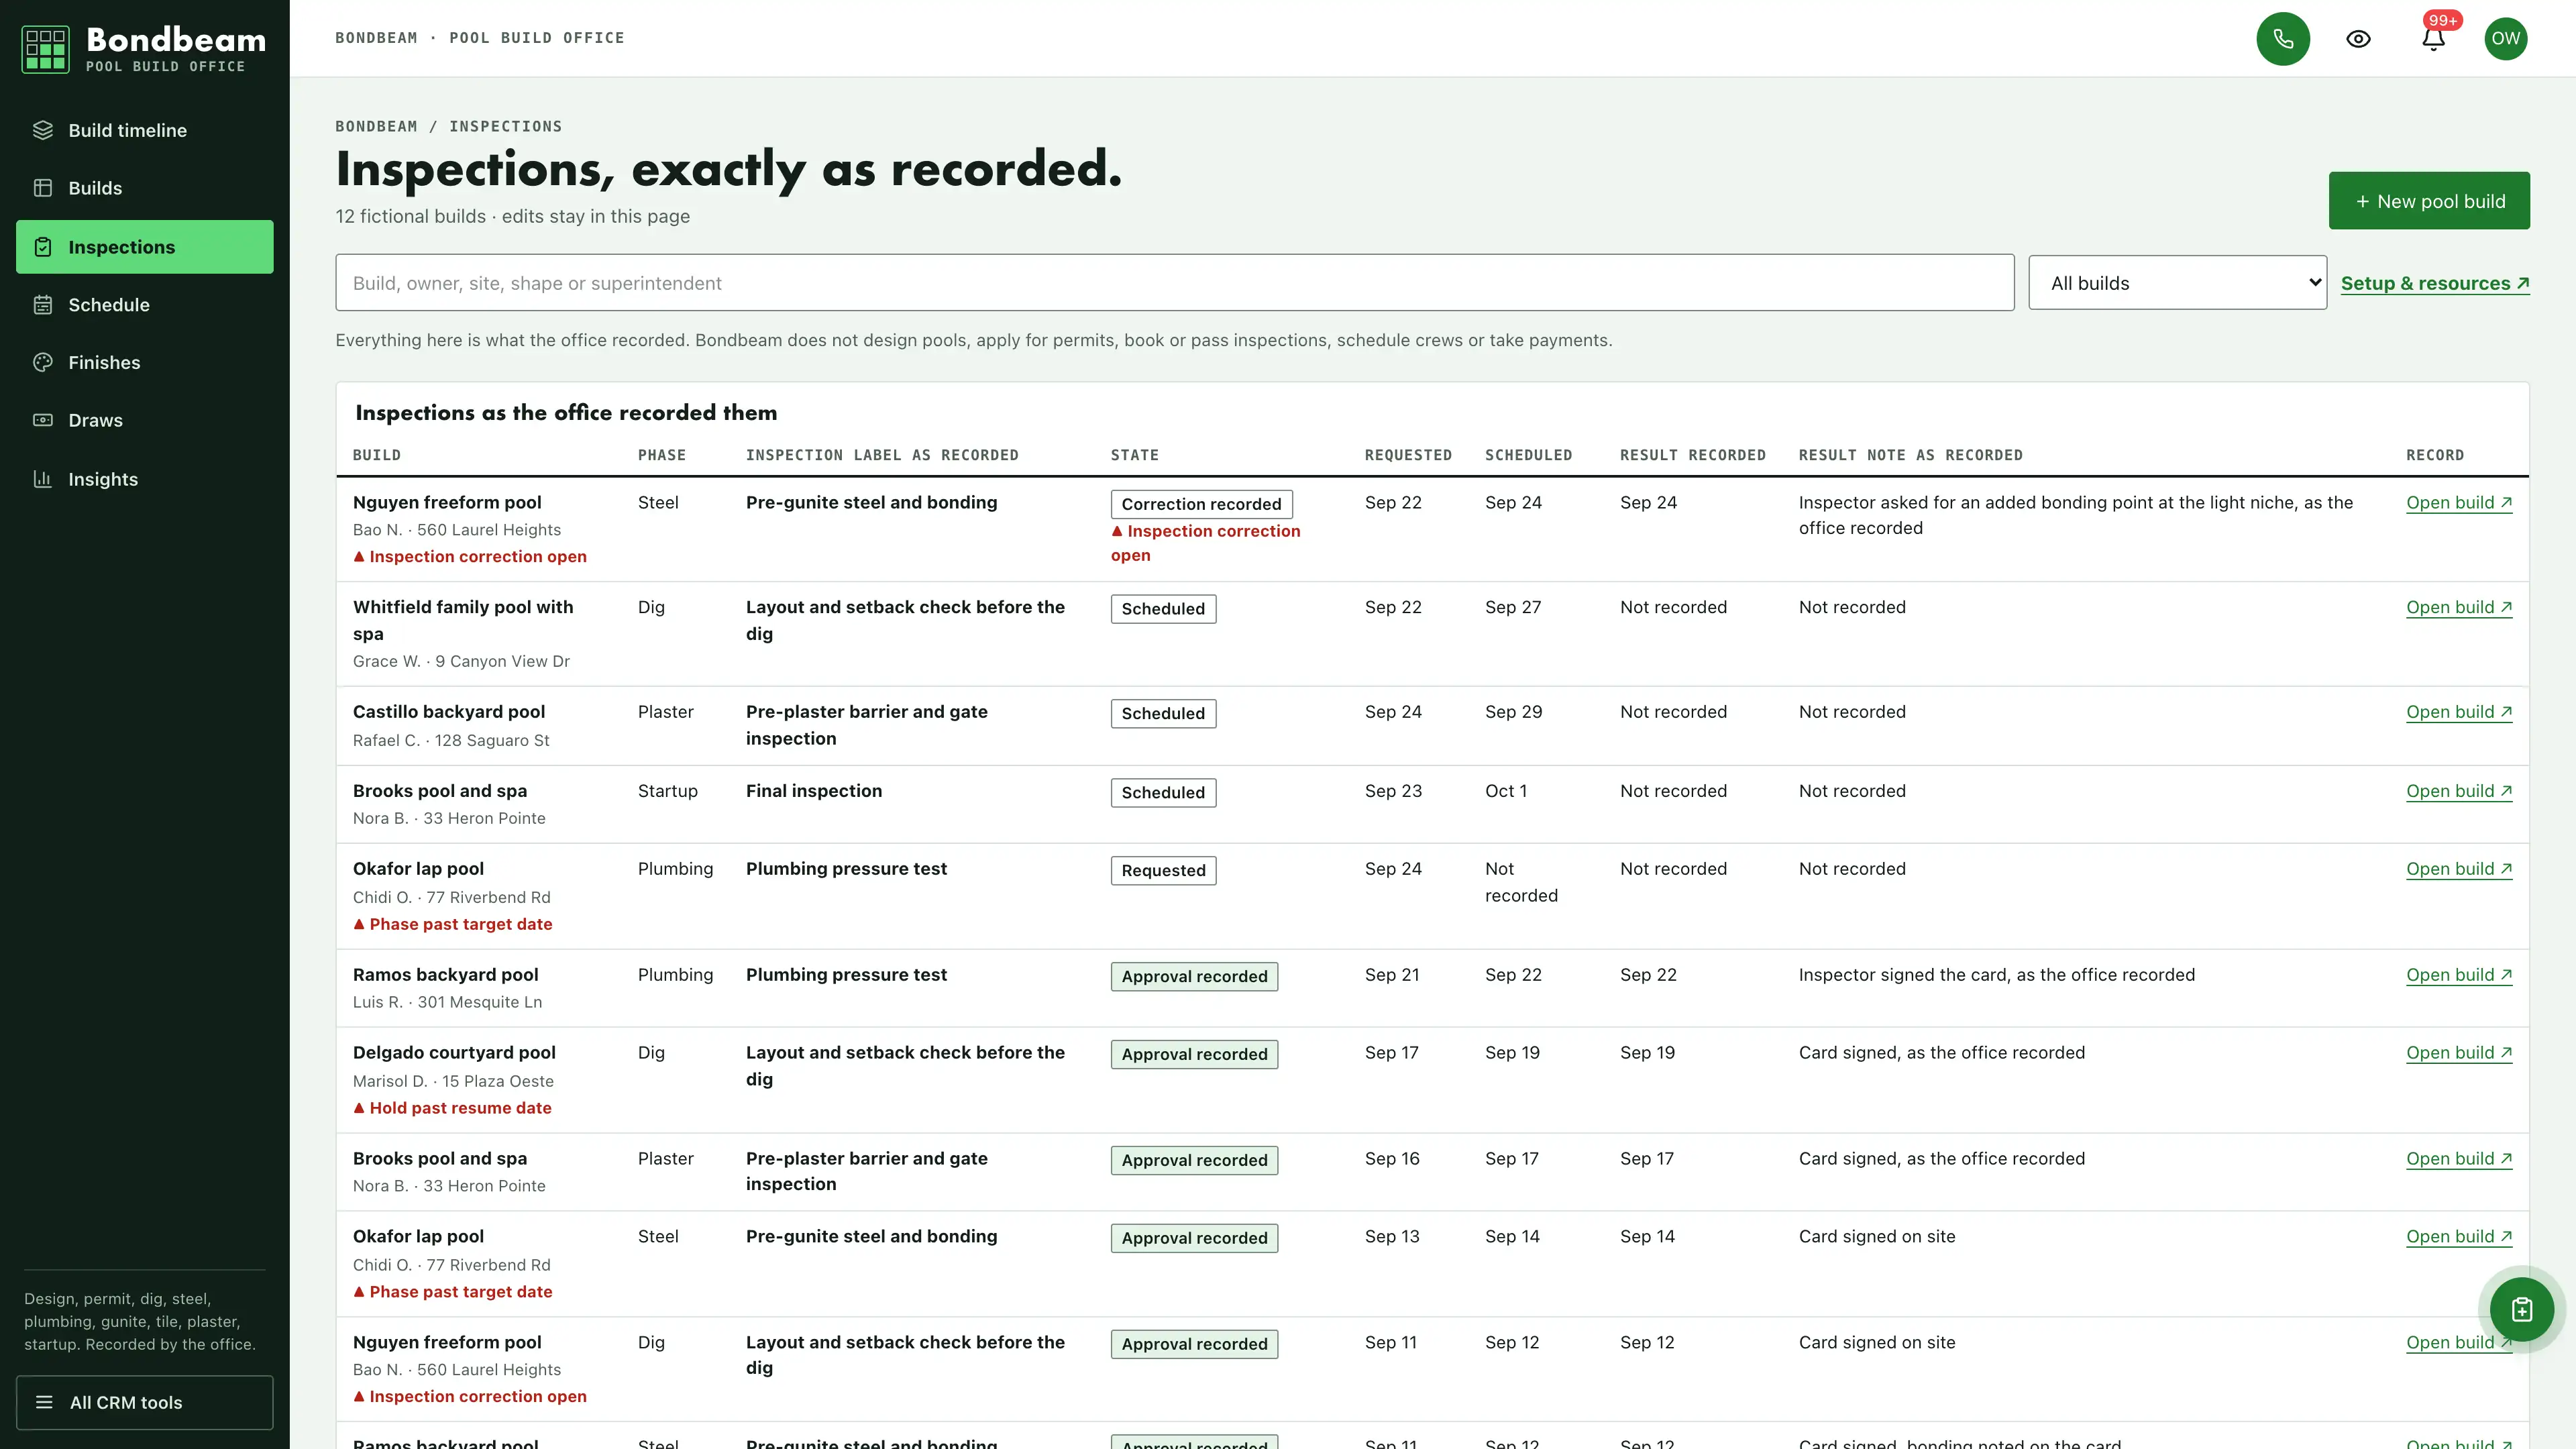The width and height of the screenshot is (2576, 1449).
Task: Click the Insights bar chart icon
Action: (x=43, y=479)
